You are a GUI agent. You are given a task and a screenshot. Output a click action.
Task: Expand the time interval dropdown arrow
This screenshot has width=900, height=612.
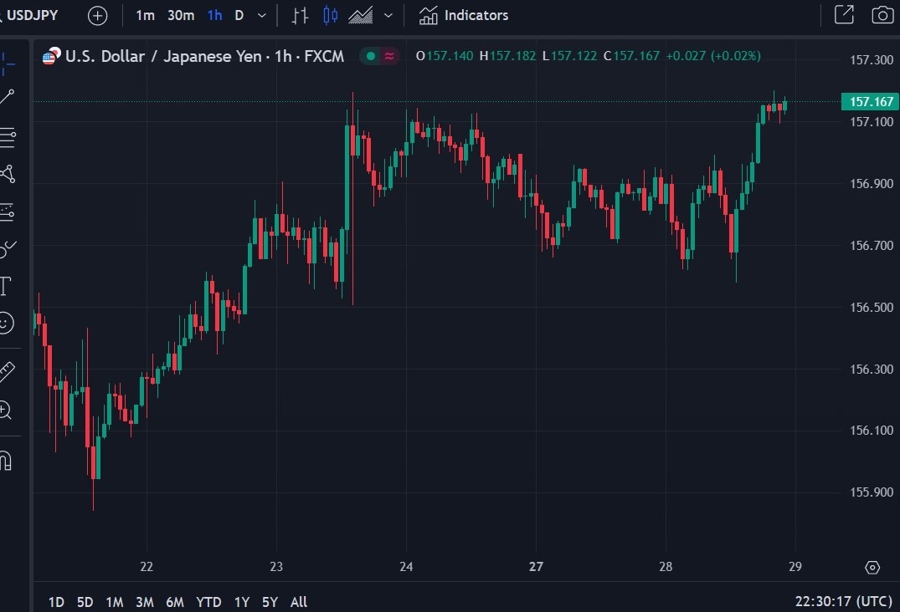click(x=262, y=15)
